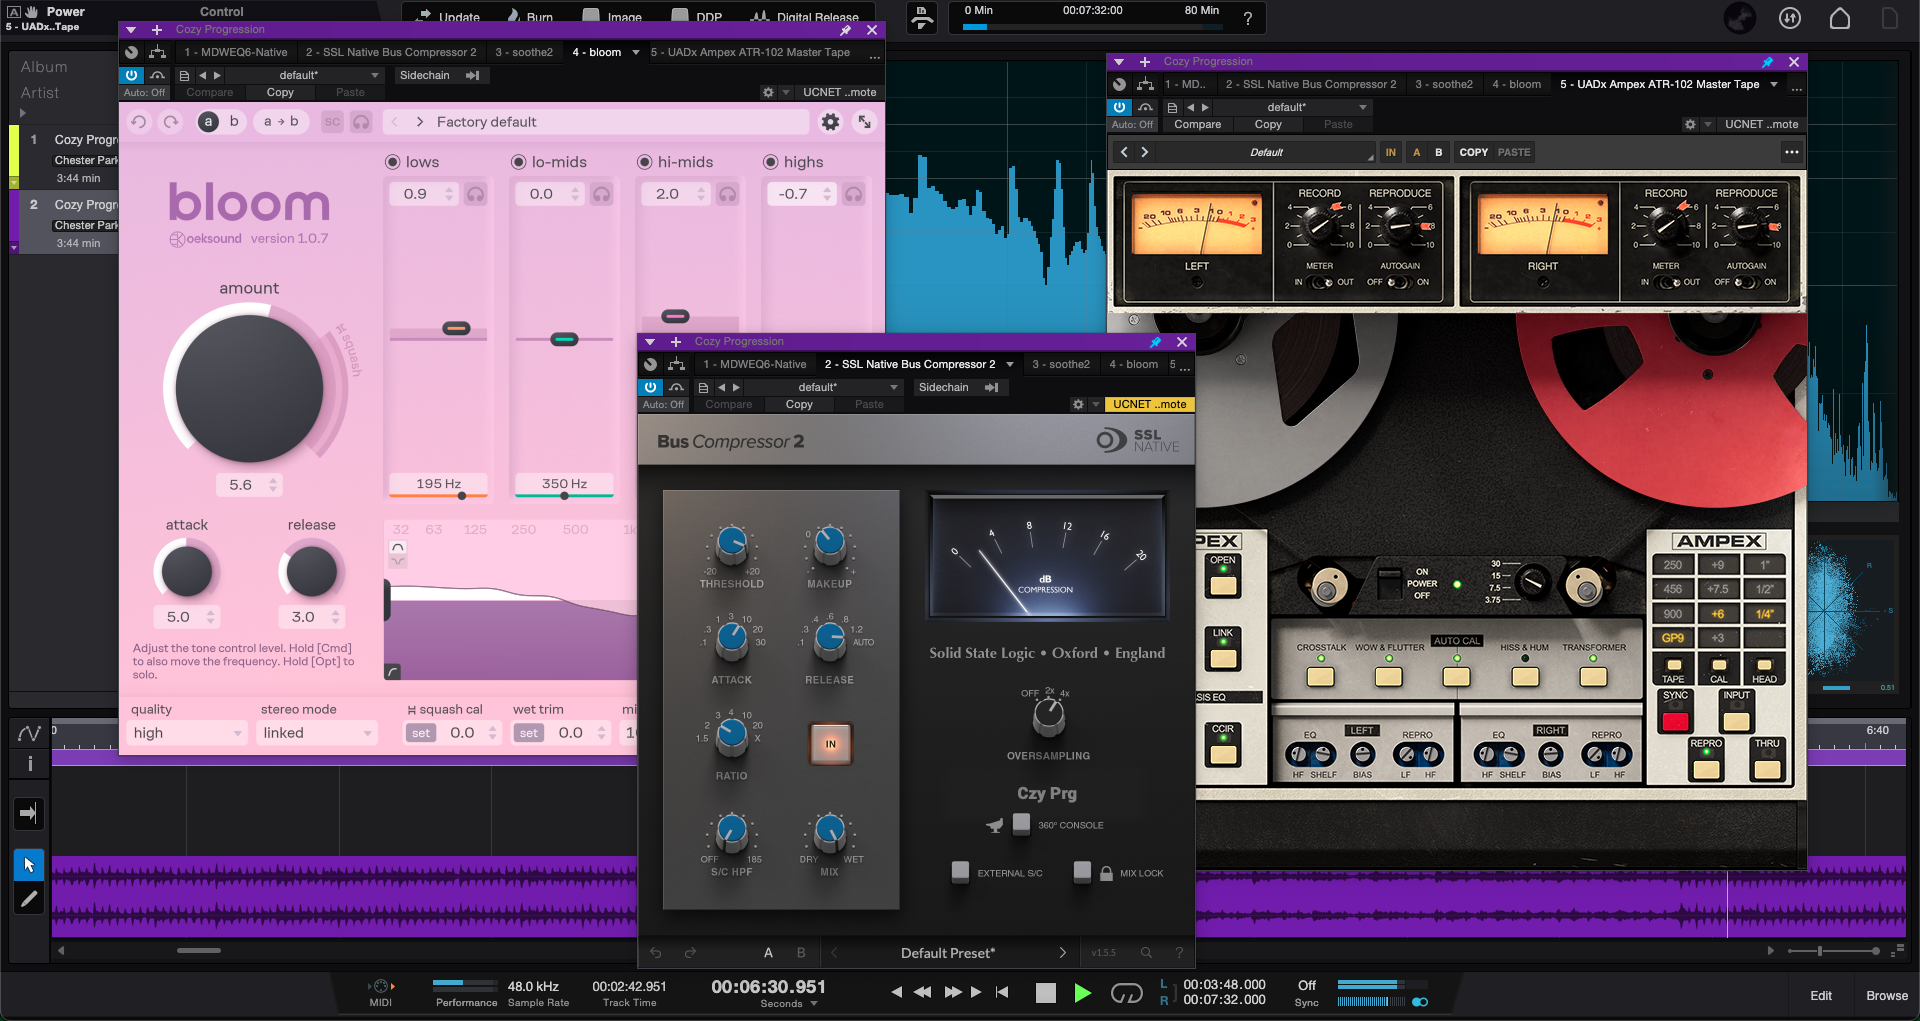Click bloom settings gear icon
Viewport: 1920px width, 1021px height.
tap(830, 122)
